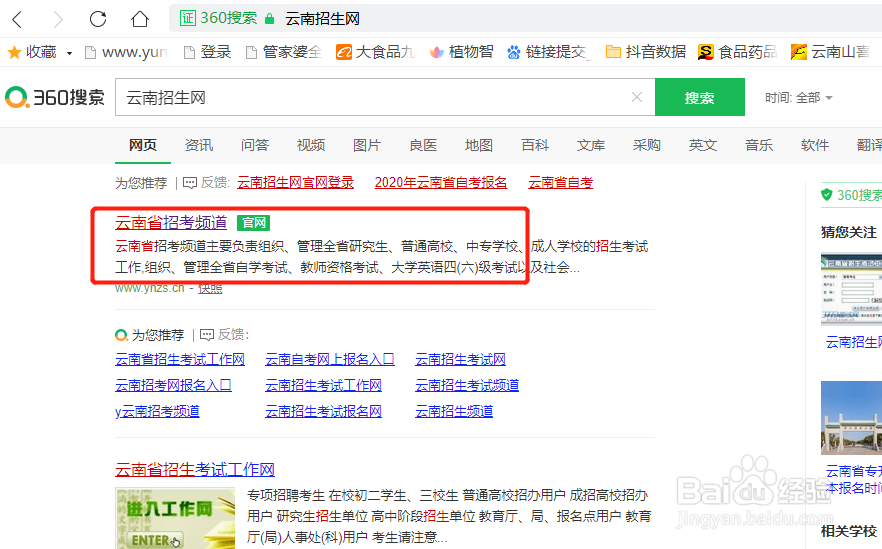Switch to the 文库 tab

591,145
